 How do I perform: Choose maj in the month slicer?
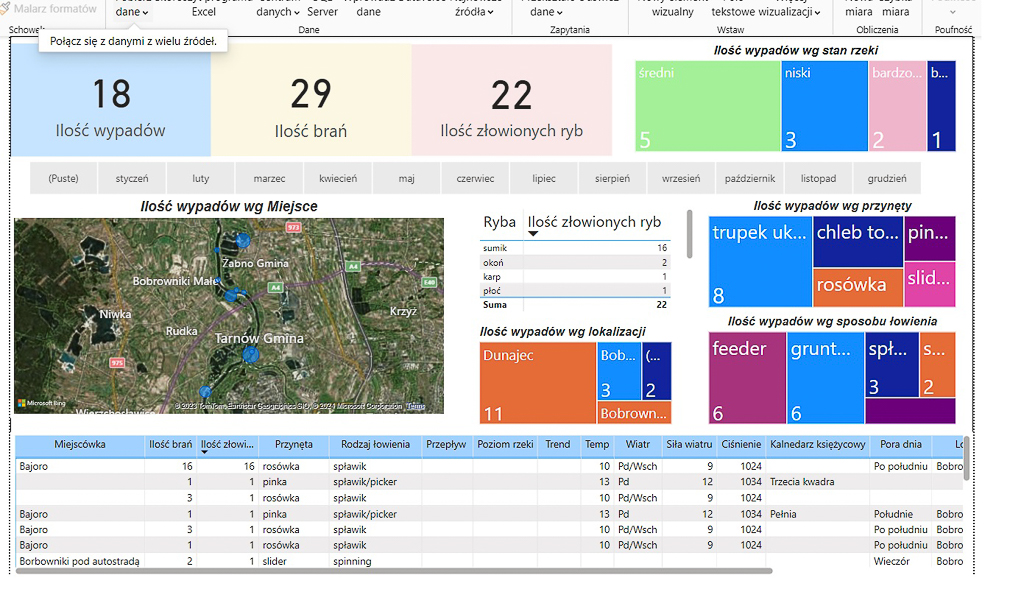[406, 178]
